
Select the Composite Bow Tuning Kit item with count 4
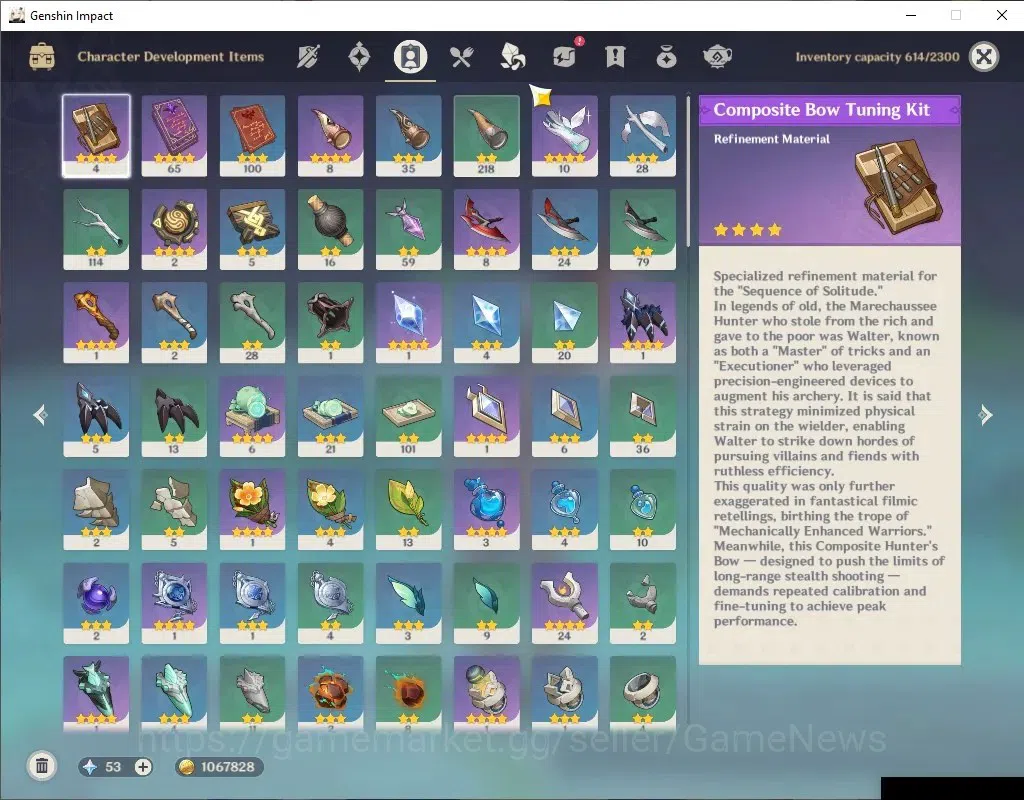96,136
